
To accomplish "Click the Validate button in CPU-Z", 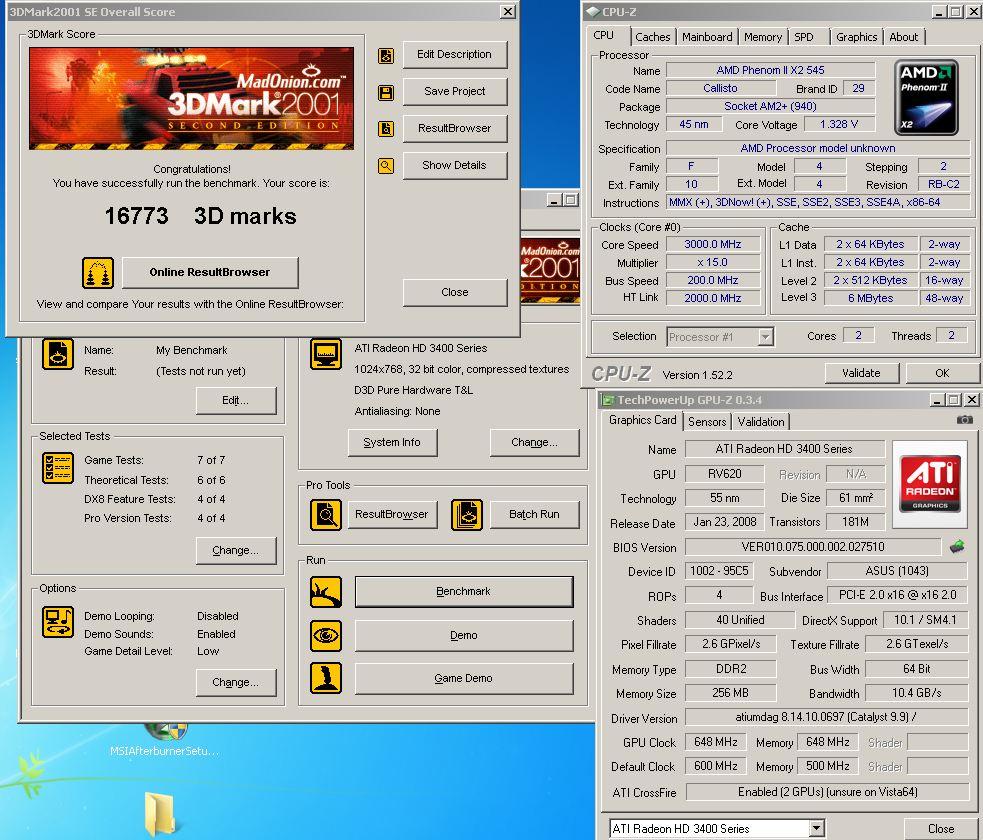I will (861, 374).
